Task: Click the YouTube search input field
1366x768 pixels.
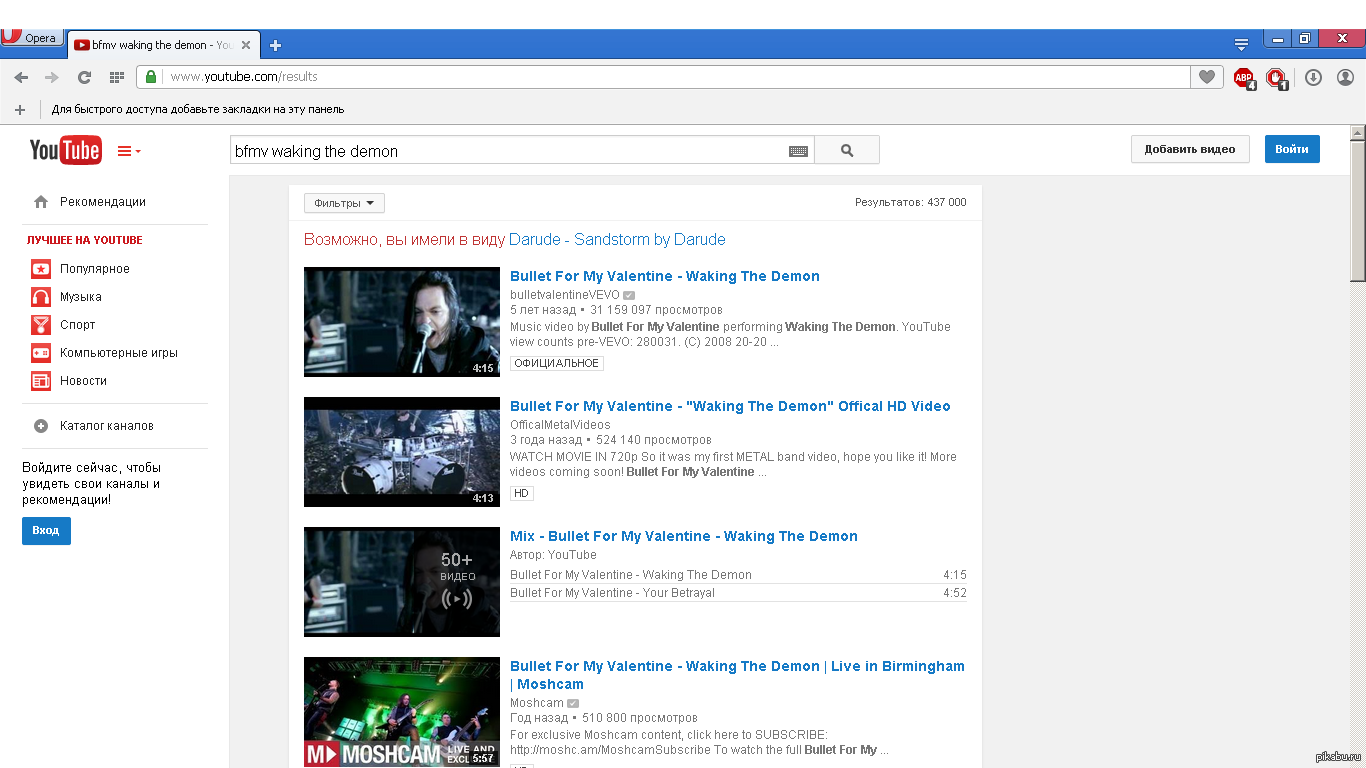Action: pyautogui.click(x=507, y=151)
